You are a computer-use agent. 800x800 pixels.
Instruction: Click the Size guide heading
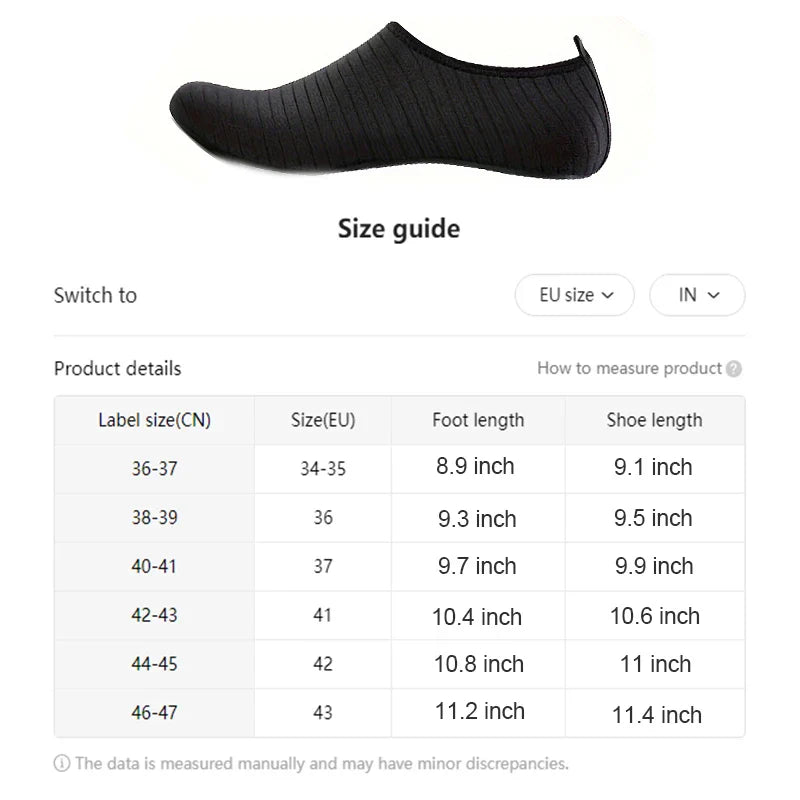click(399, 229)
